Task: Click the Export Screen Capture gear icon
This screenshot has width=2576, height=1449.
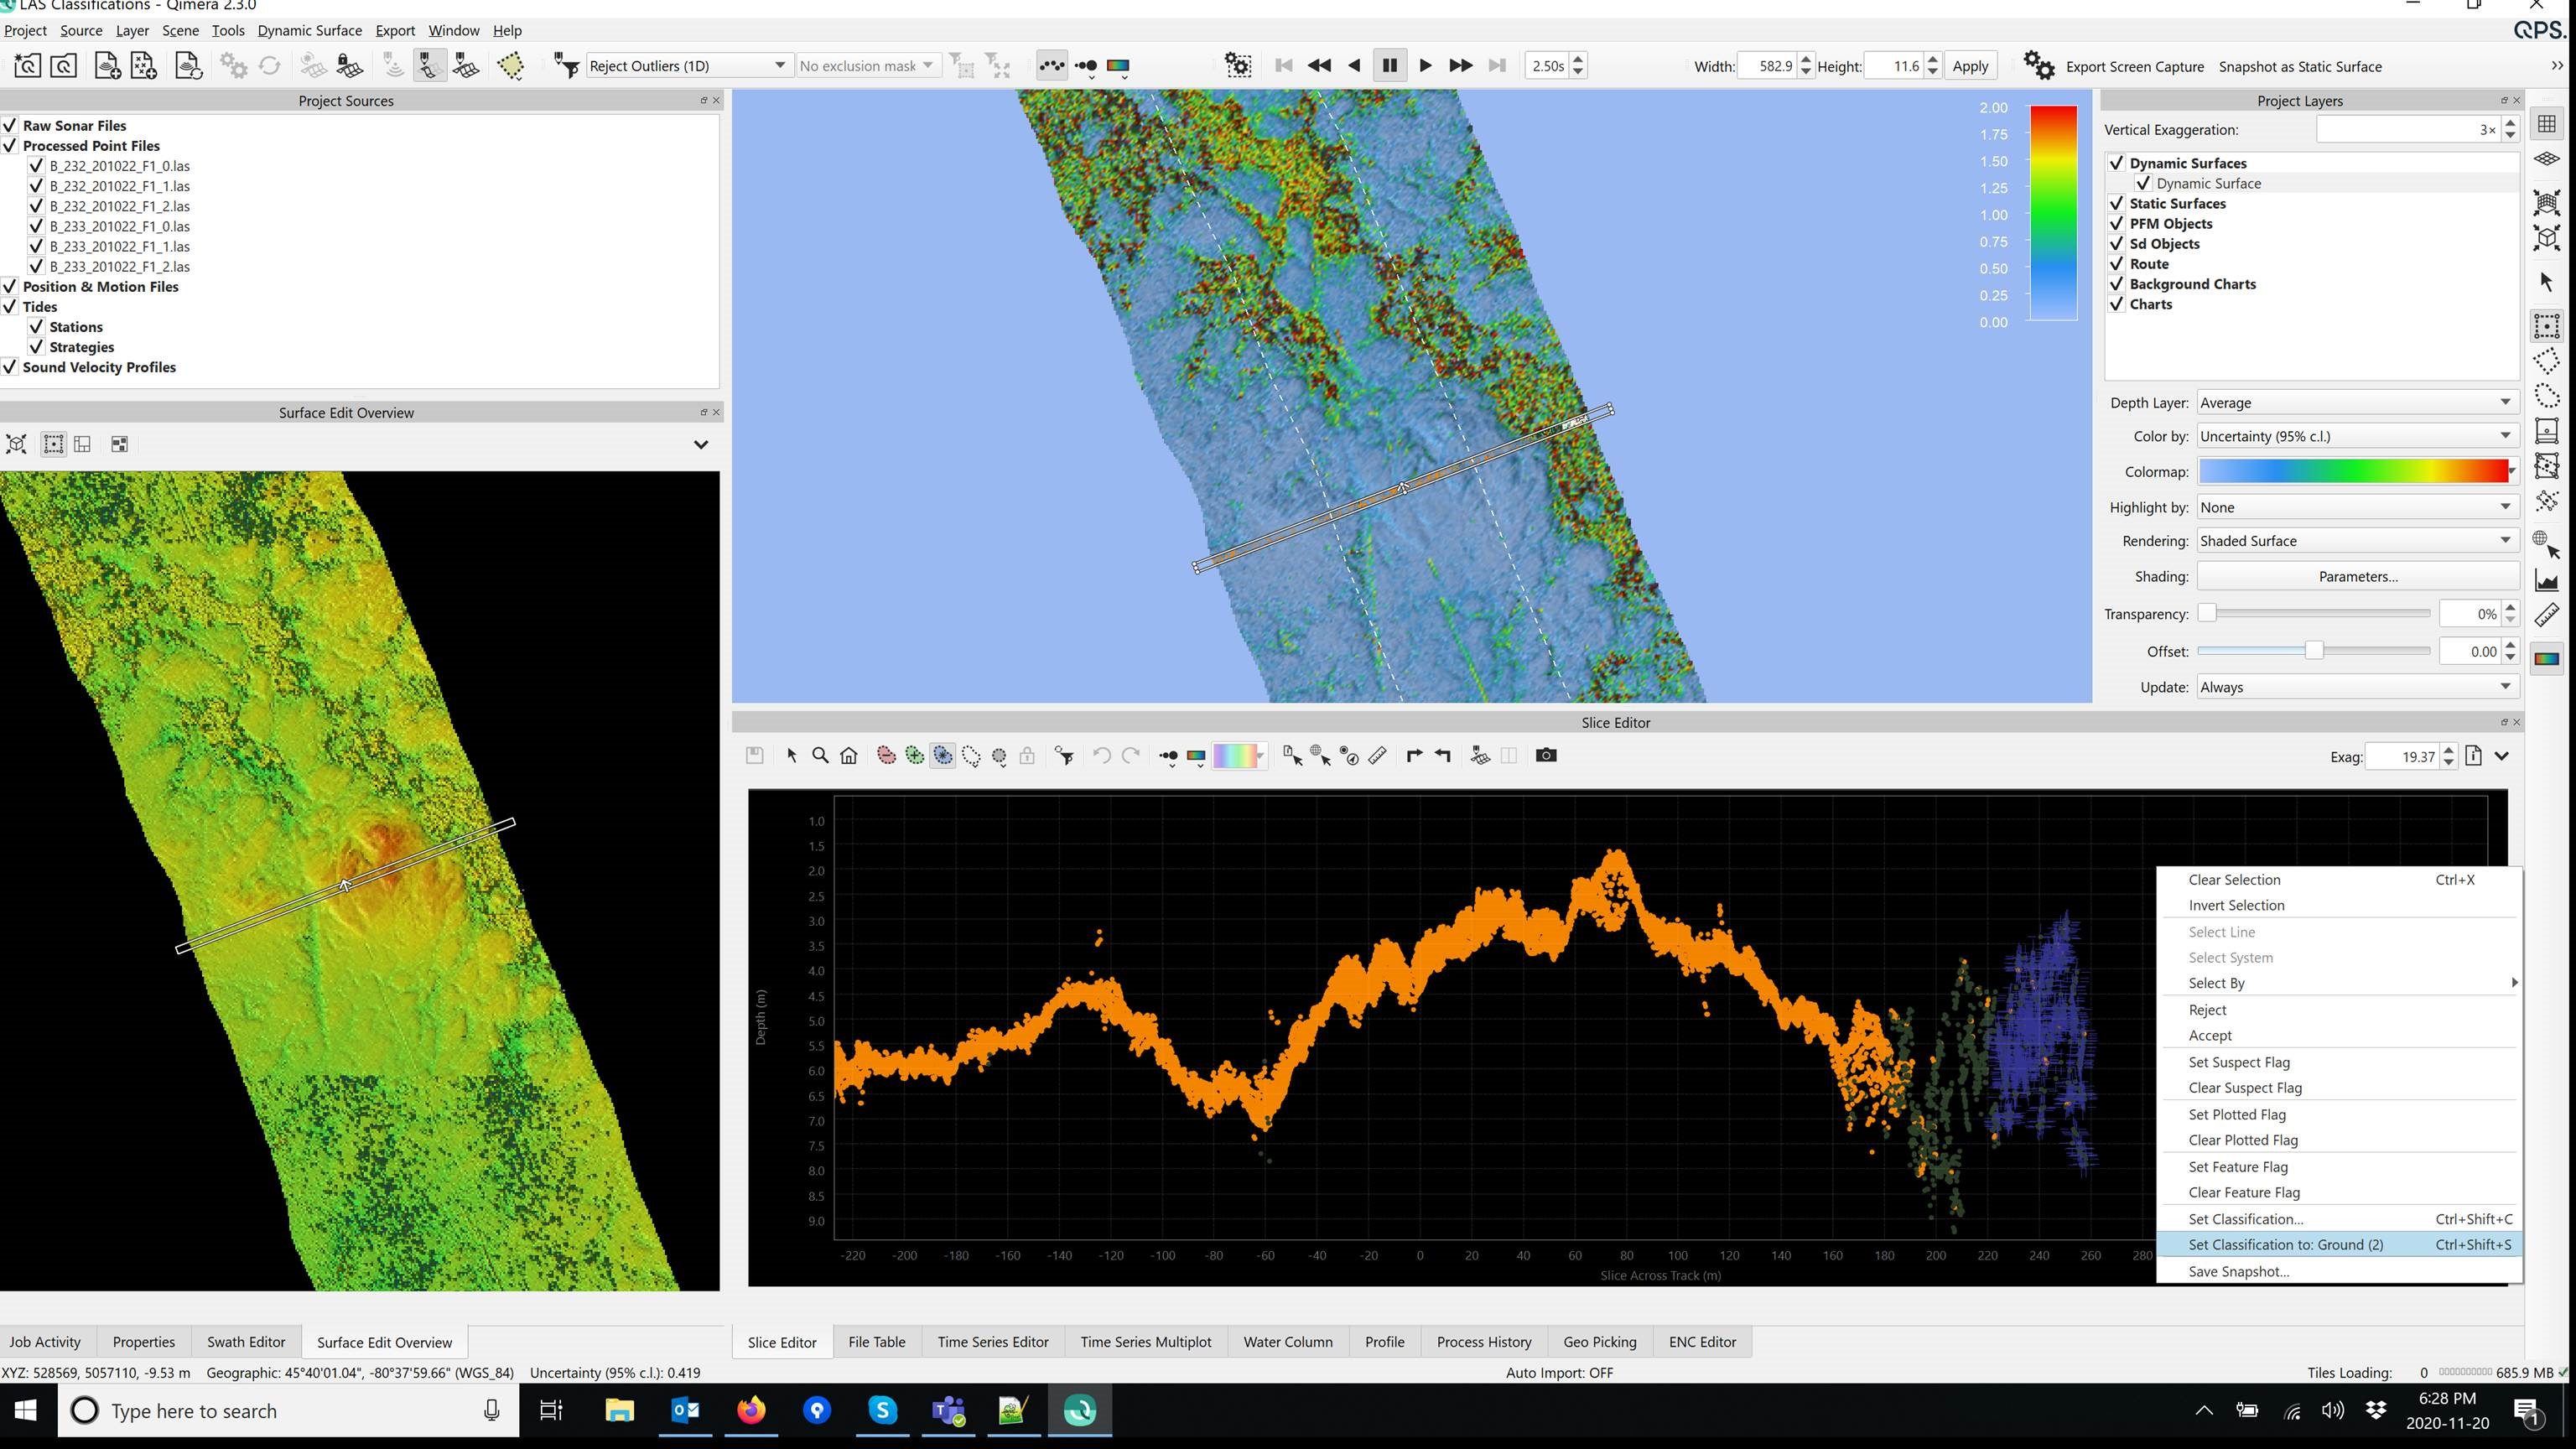Action: point(2038,66)
